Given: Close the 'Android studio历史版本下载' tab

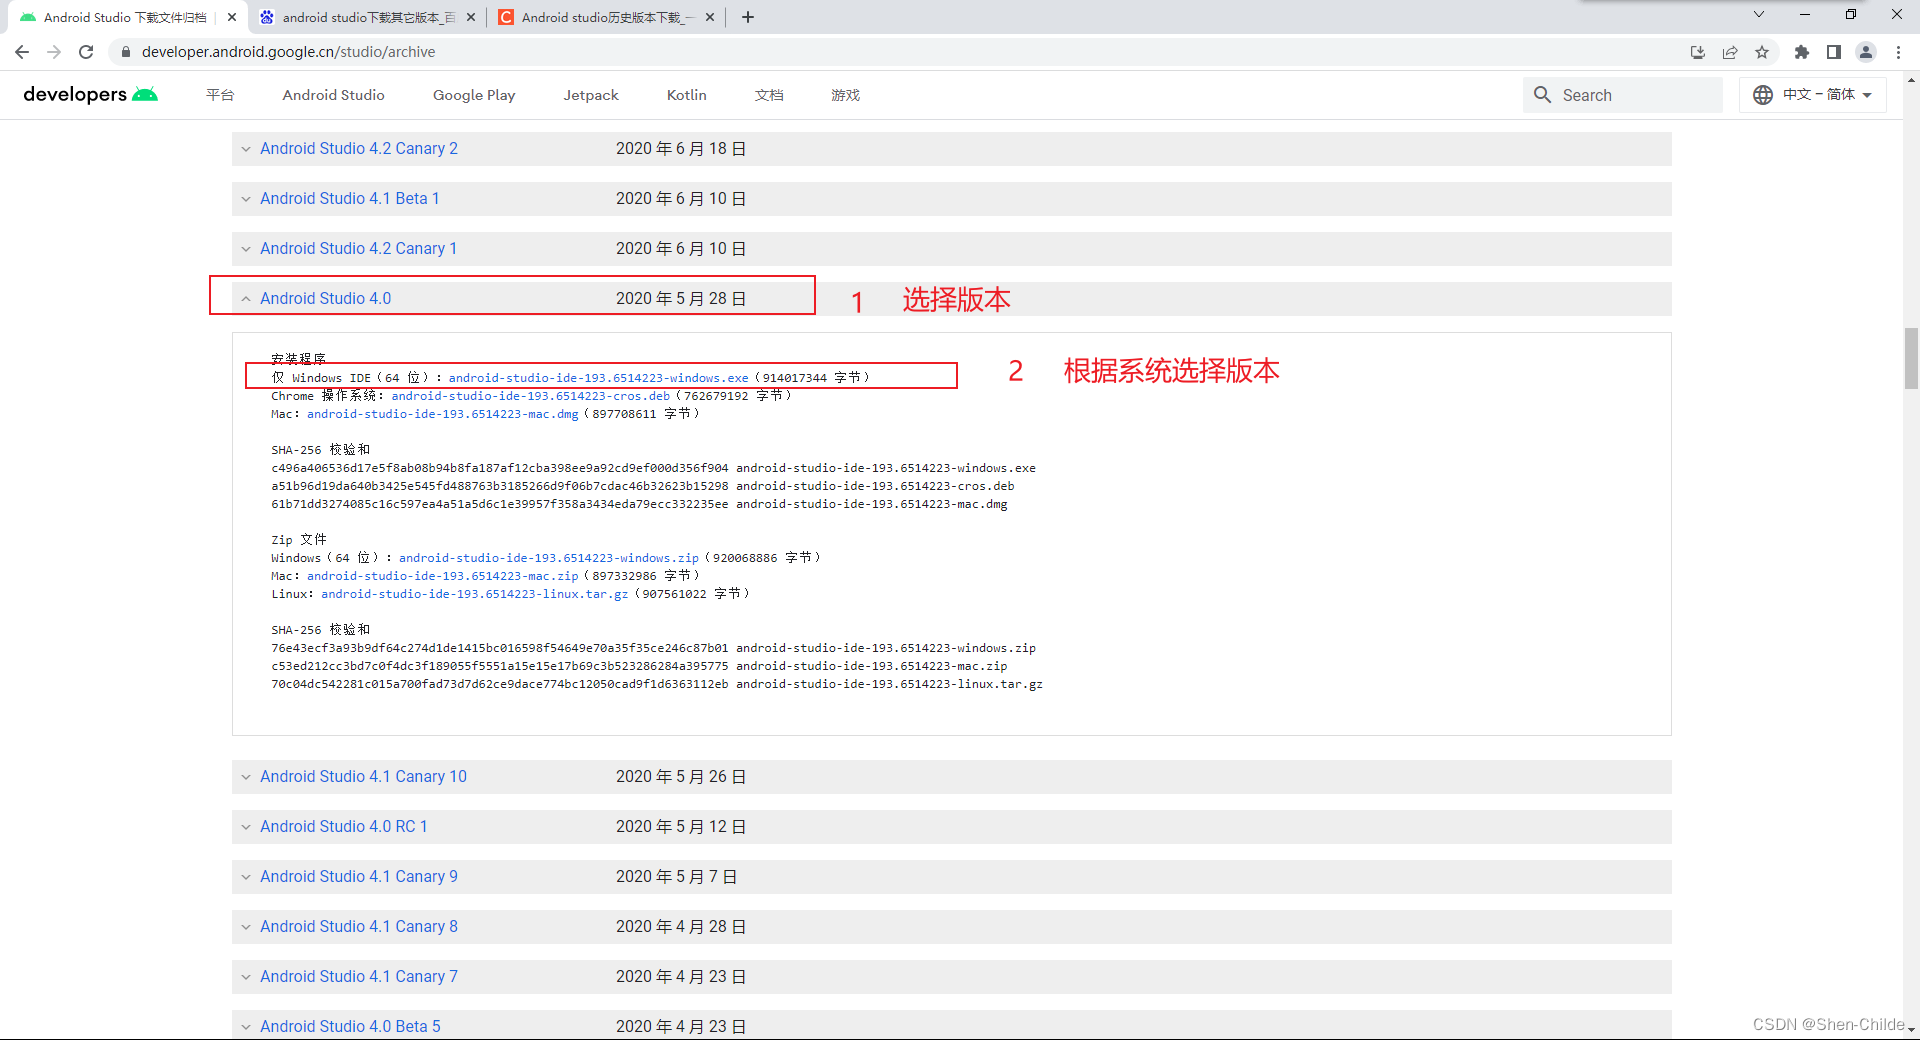Looking at the screenshot, I should coord(710,17).
